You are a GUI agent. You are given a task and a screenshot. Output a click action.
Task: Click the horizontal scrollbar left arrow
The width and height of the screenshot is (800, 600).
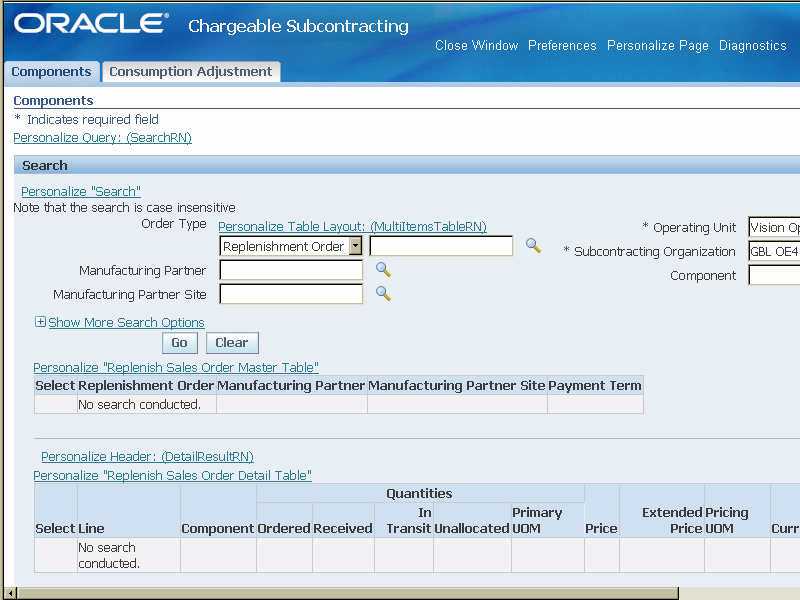click(11, 593)
